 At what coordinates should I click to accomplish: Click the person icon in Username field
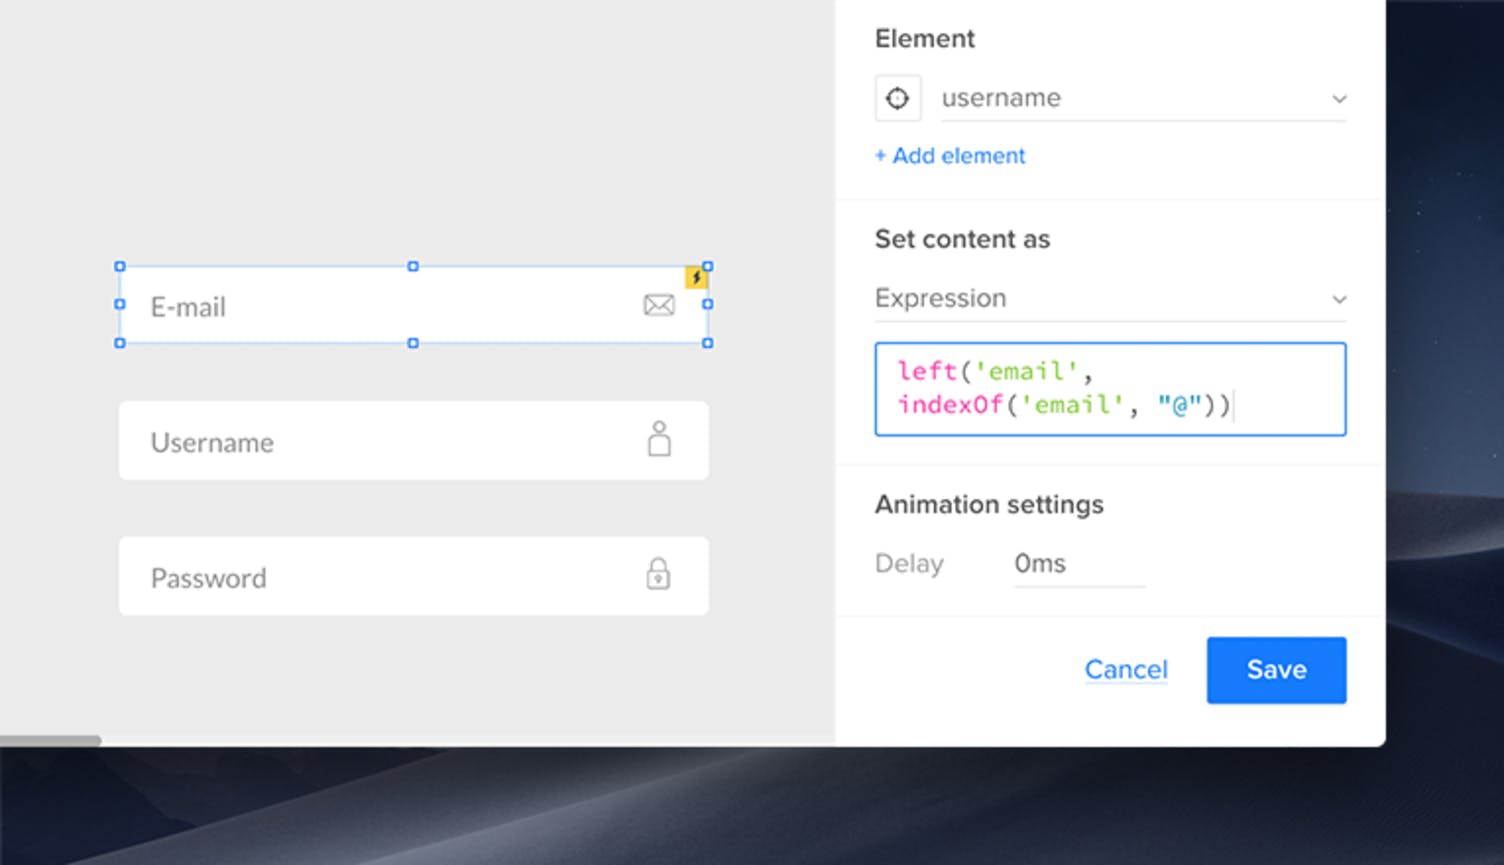click(x=659, y=439)
